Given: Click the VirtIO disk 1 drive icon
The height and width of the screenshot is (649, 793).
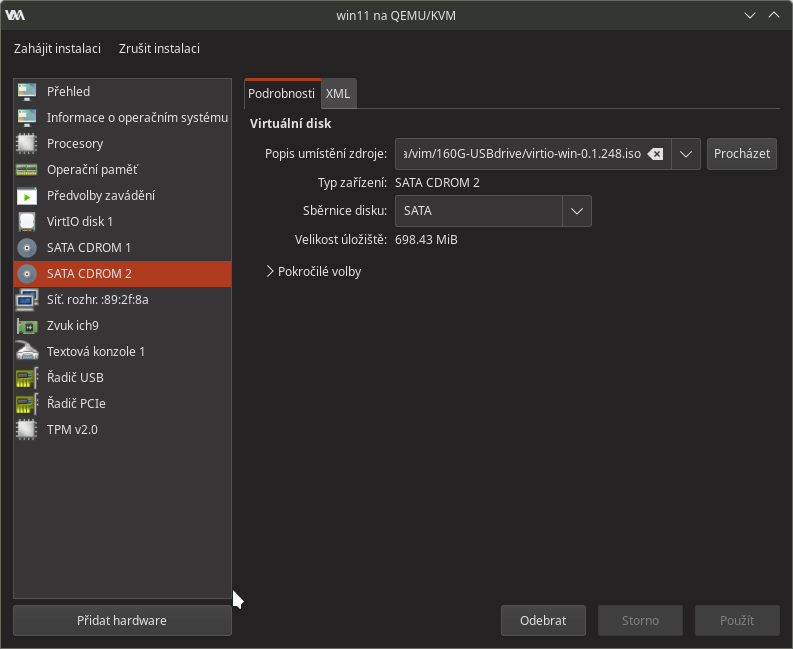Looking at the screenshot, I should pos(27,222).
